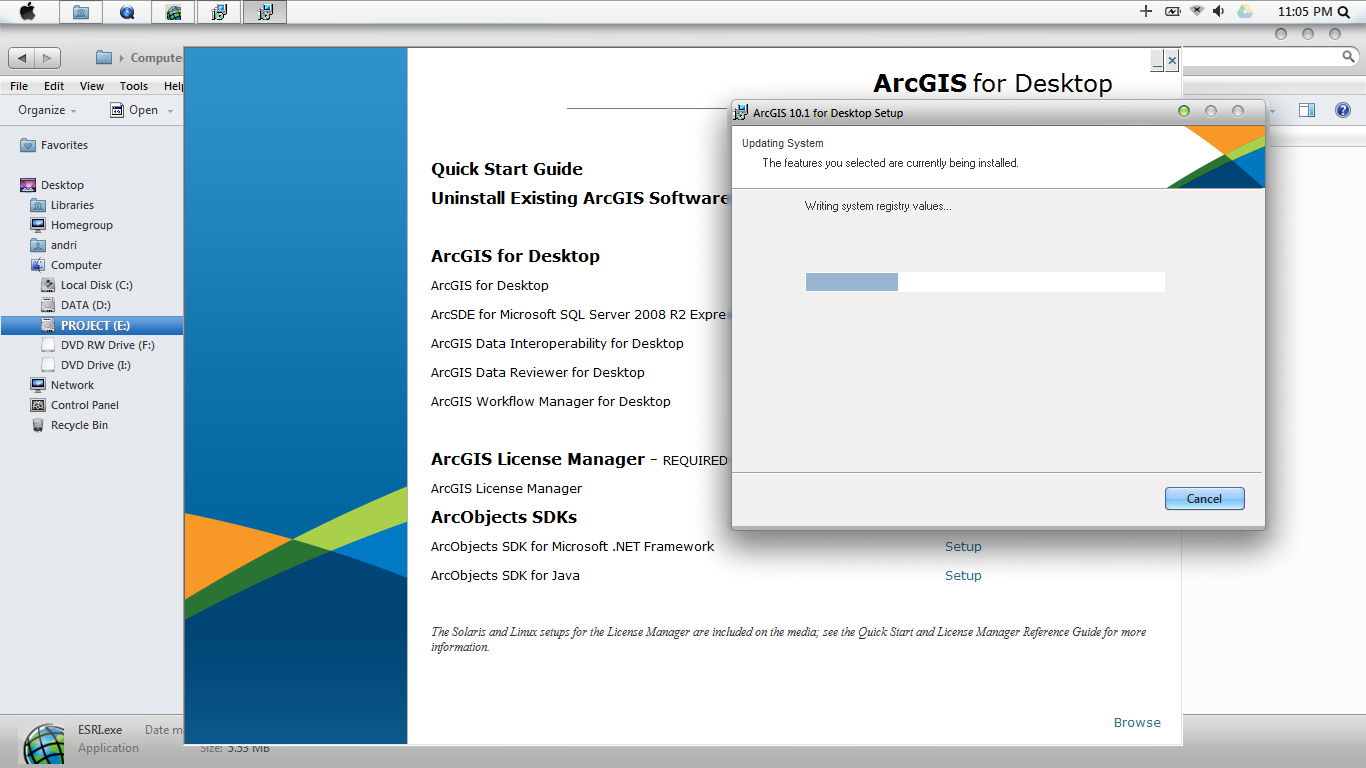Open Control Panel from the sidebar

[x=84, y=405]
